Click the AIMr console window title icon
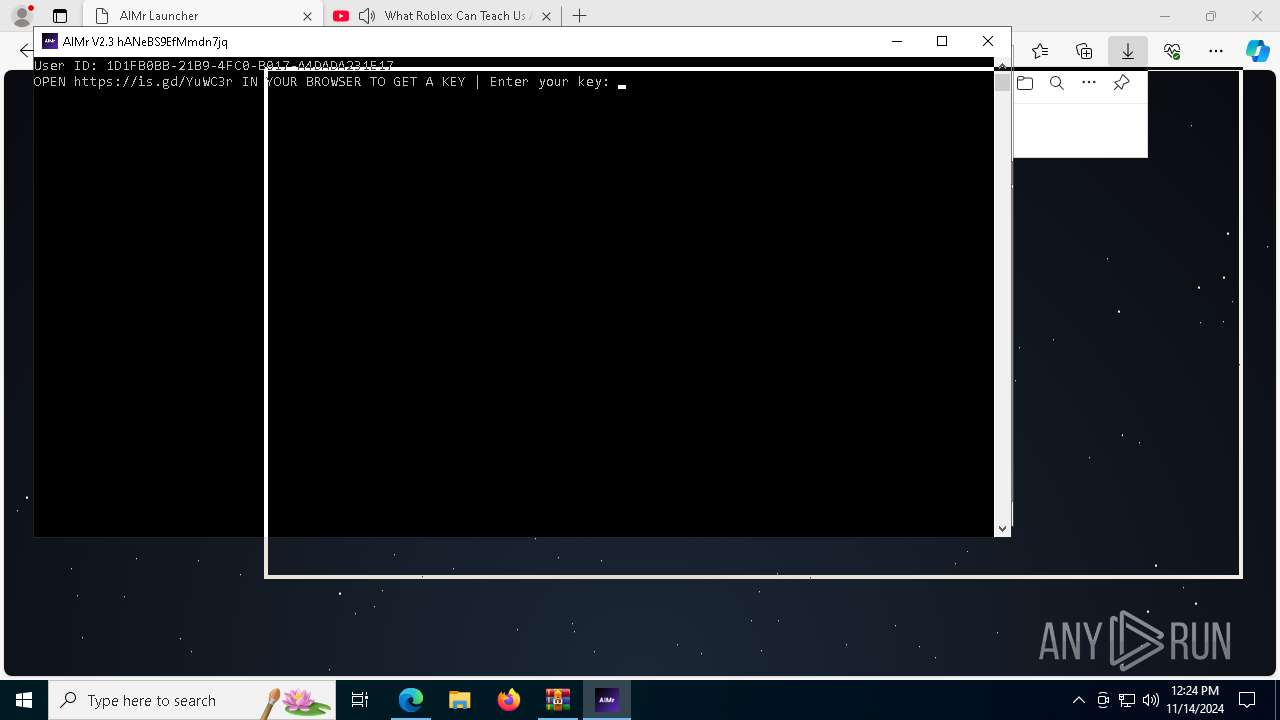This screenshot has height=720, width=1280. 50,42
